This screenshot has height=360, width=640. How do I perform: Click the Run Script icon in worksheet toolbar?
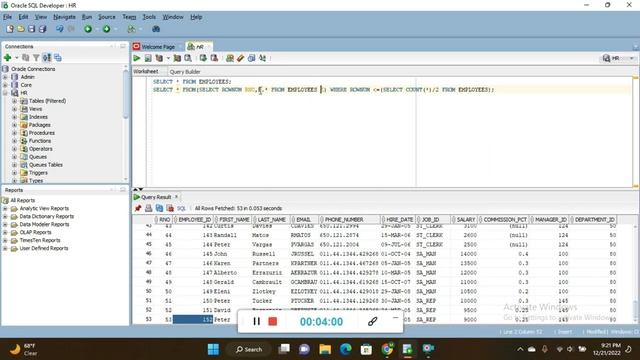tap(148, 58)
